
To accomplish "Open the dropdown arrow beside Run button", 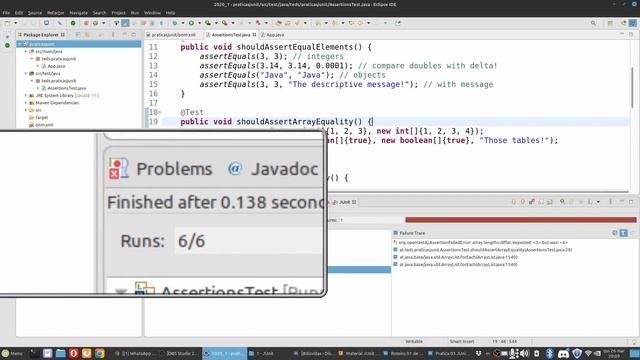I will point(199,23).
